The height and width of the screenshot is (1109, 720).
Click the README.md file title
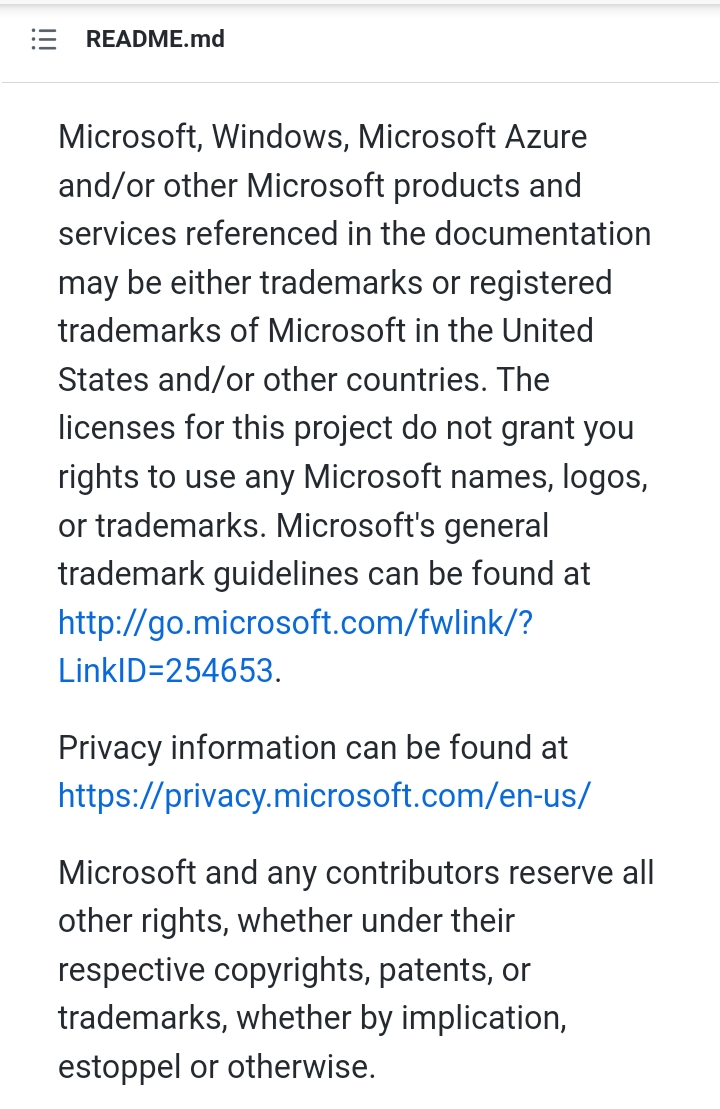click(x=155, y=40)
